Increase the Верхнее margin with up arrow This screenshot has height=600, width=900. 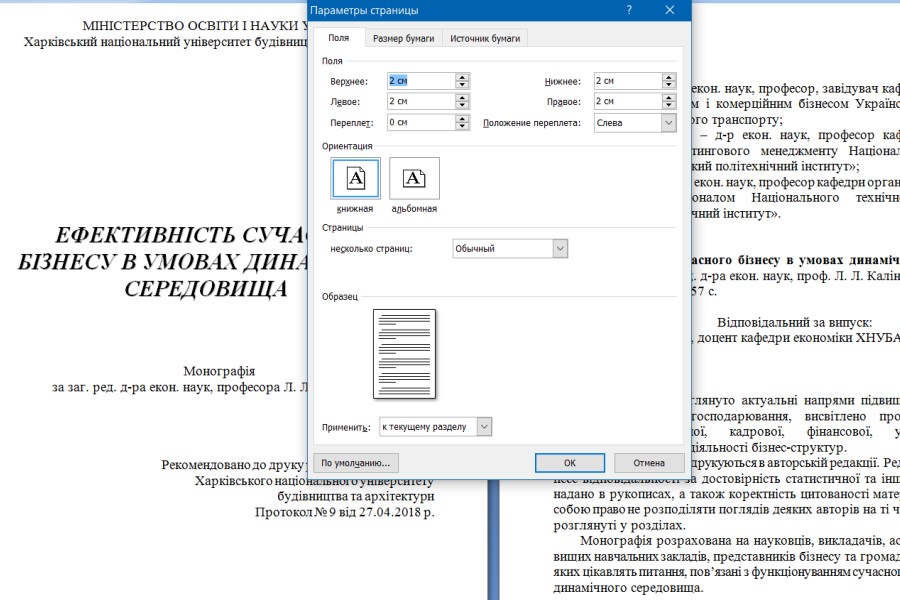(462, 77)
